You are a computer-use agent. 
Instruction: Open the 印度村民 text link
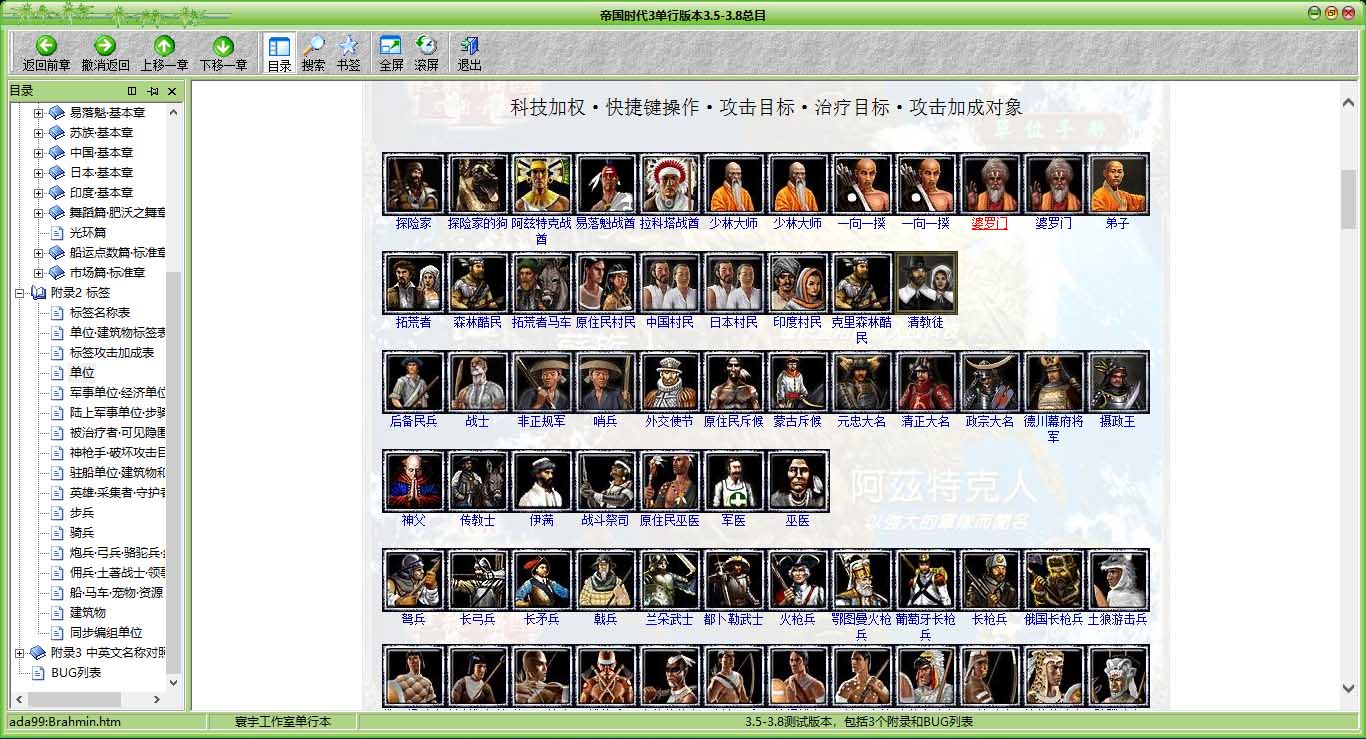click(x=798, y=322)
